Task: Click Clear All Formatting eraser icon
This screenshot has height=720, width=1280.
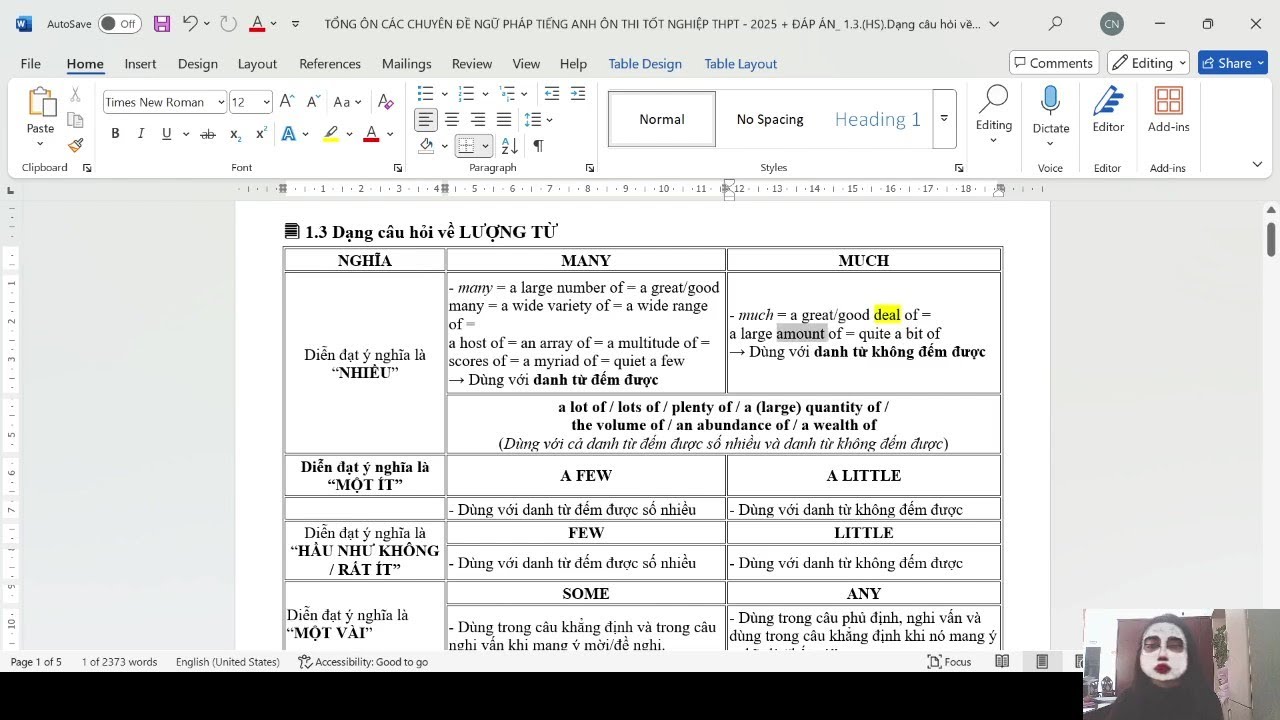Action: (x=386, y=102)
